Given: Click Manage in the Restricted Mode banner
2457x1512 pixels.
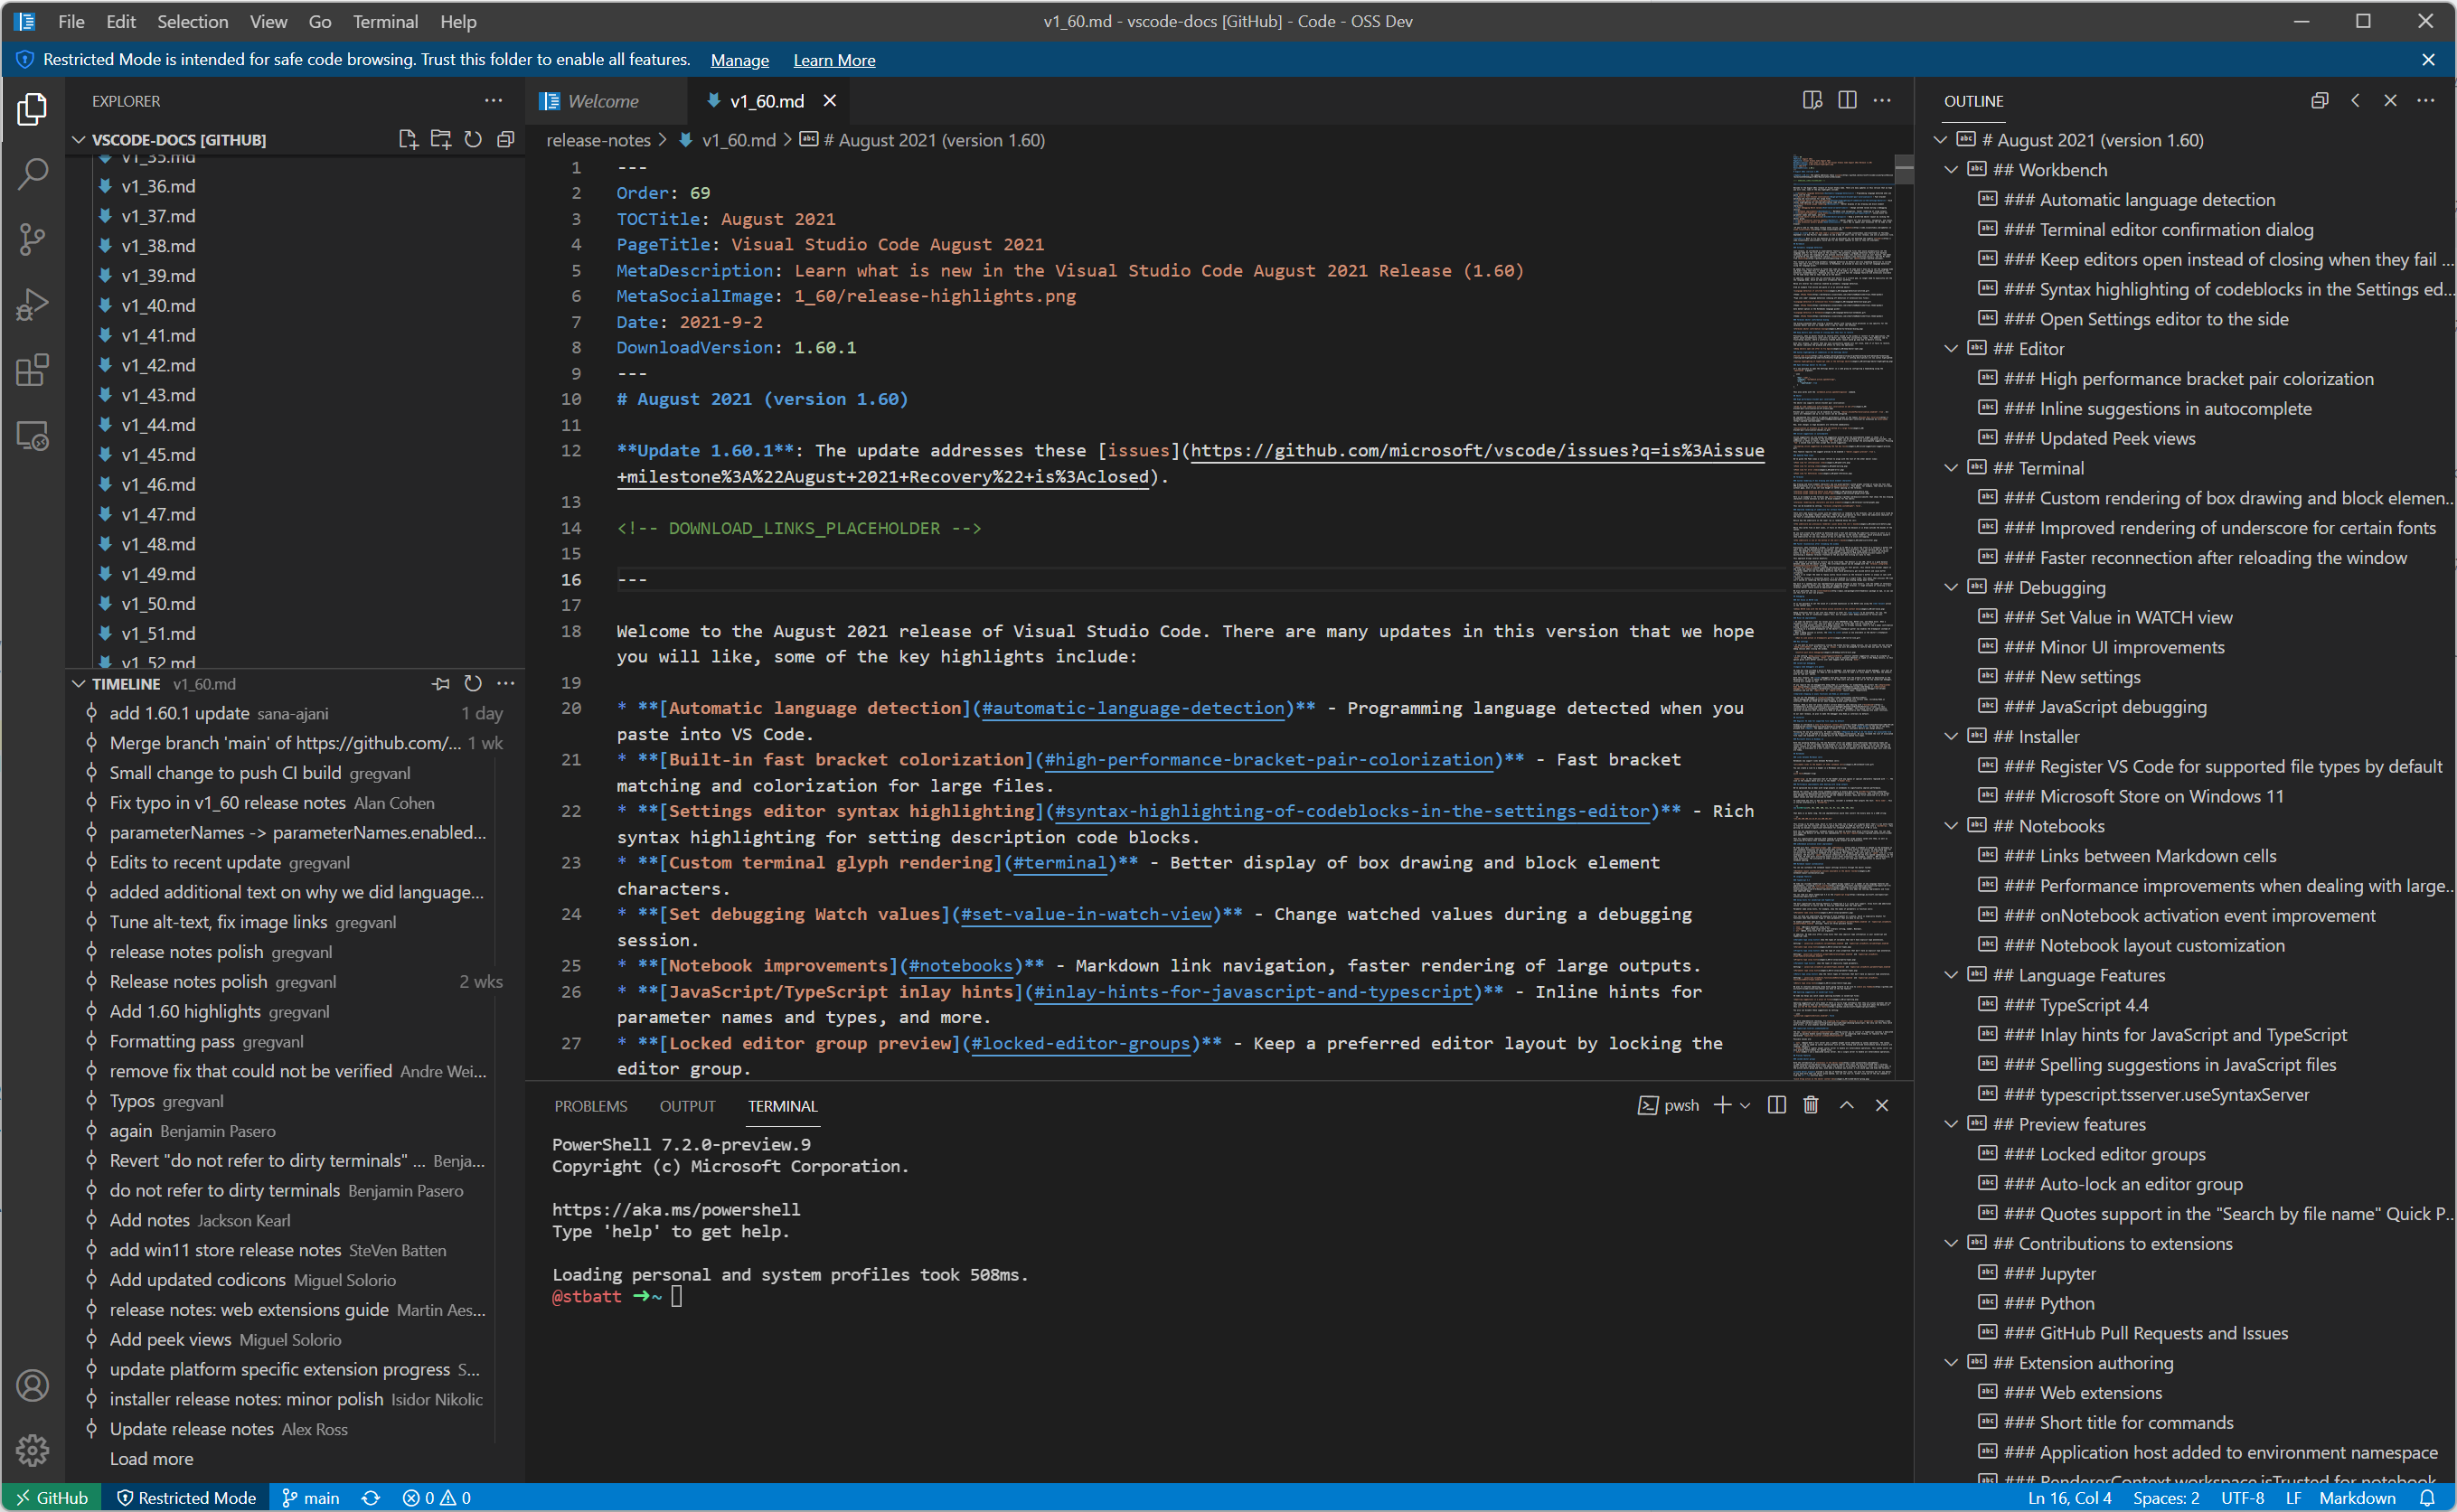Looking at the screenshot, I should 739,59.
